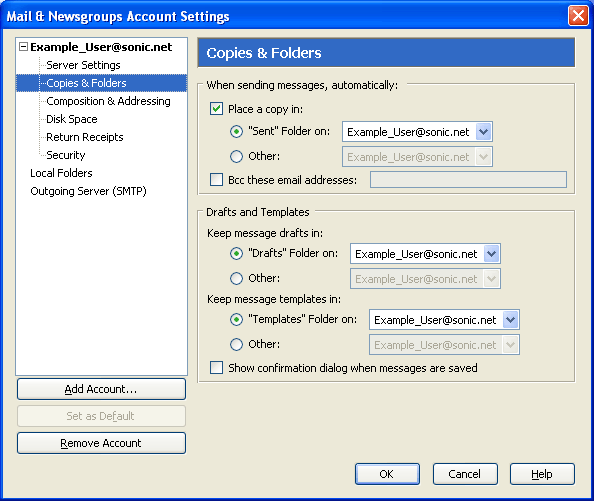Select Outgoing Server (SMTP)
The width and height of the screenshot is (594, 501).
88,191
